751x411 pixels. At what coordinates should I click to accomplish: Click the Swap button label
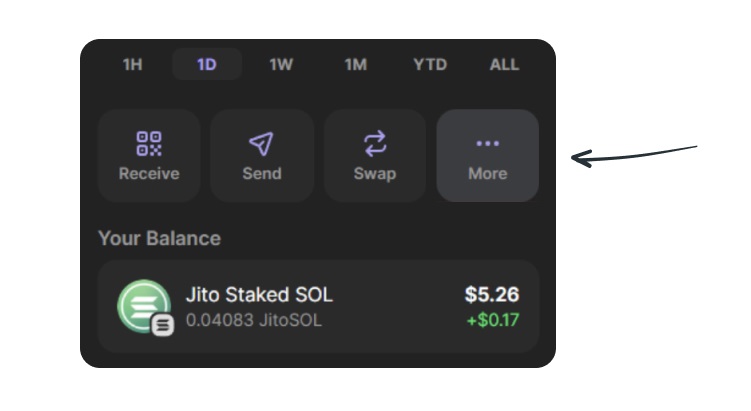pyautogui.click(x=375, y=174)
